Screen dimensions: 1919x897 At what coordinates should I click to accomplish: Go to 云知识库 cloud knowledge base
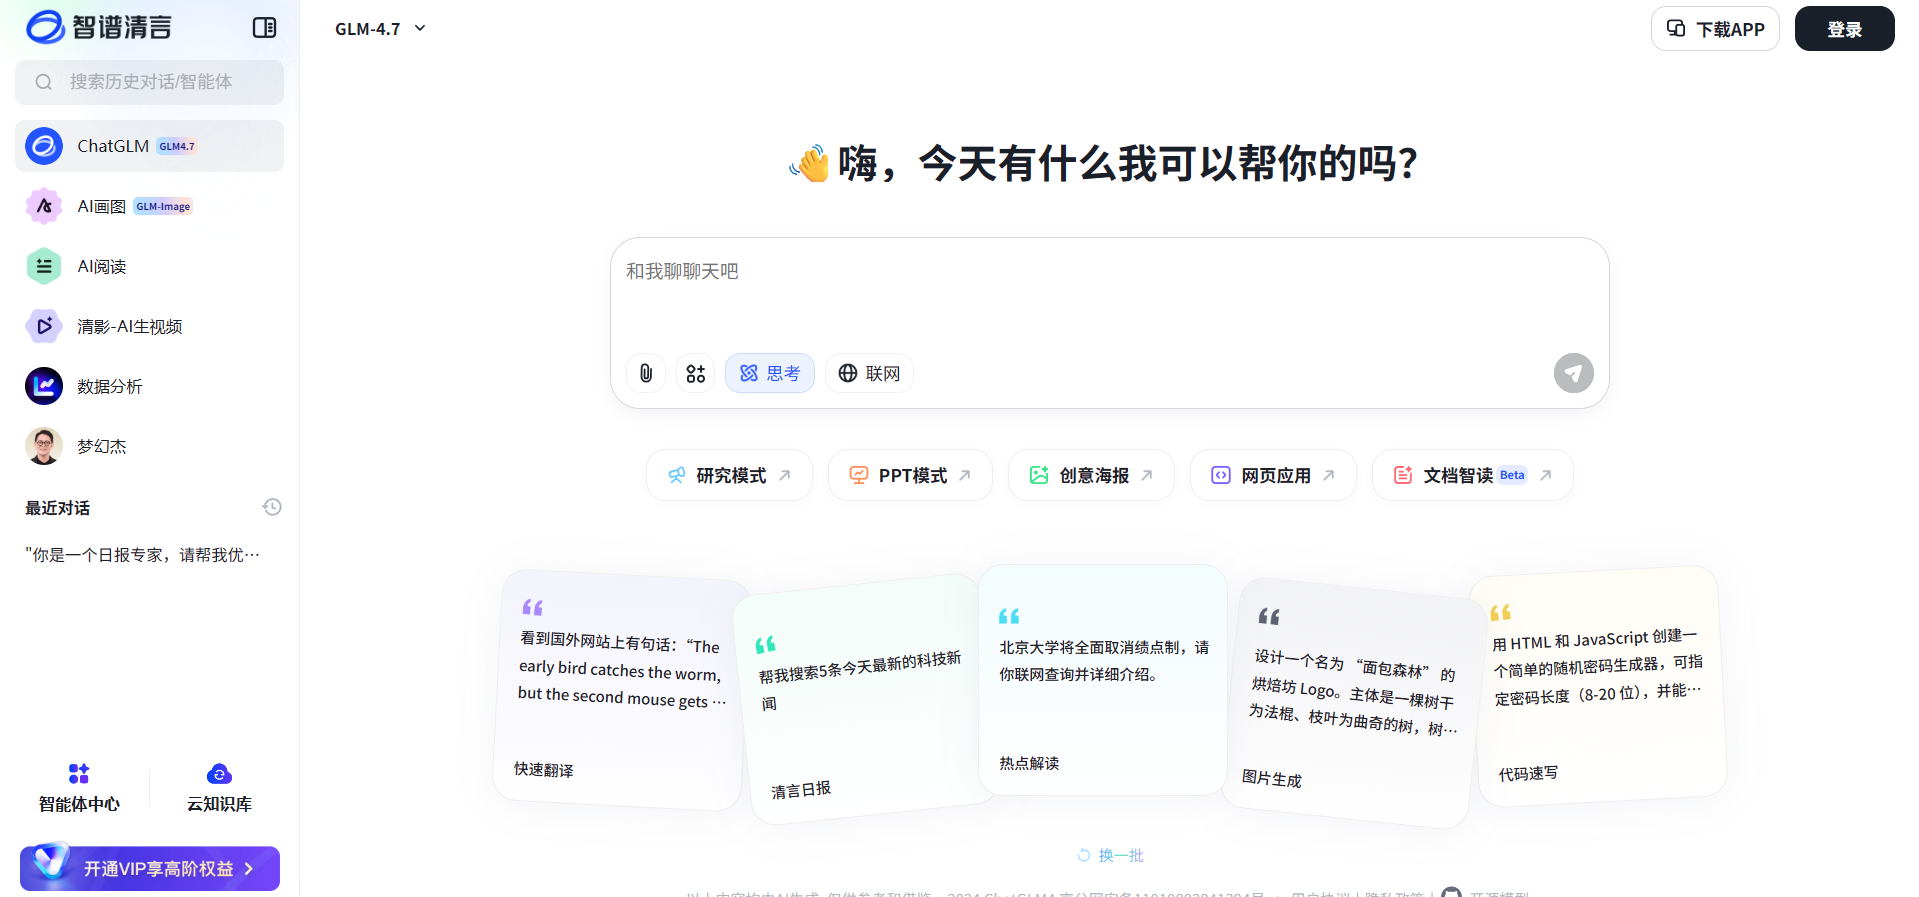pos(219,788)
